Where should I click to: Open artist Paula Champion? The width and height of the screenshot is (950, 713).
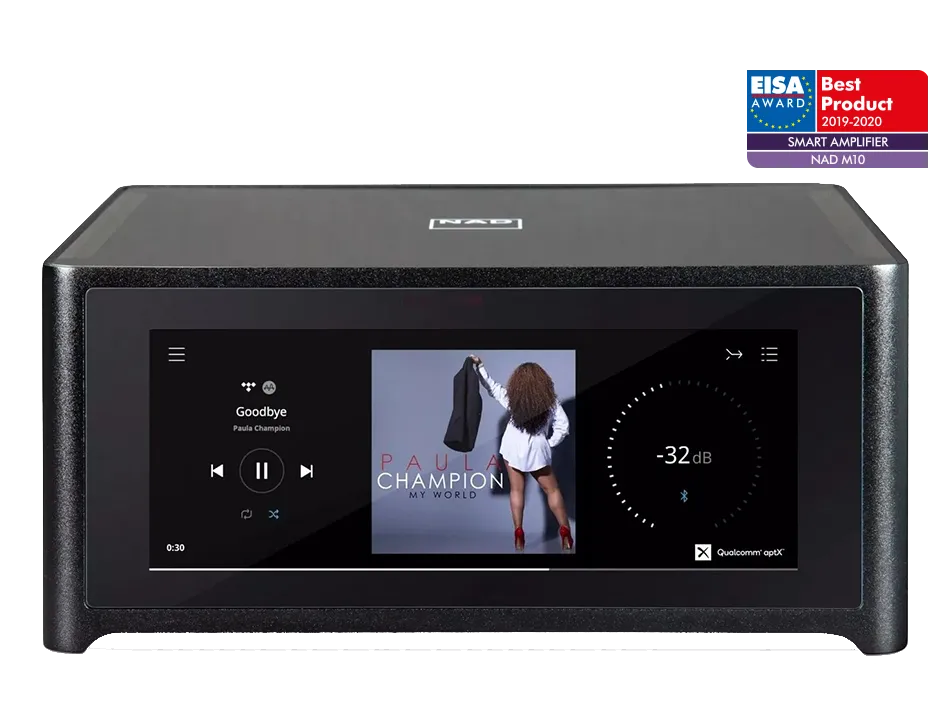262,428
